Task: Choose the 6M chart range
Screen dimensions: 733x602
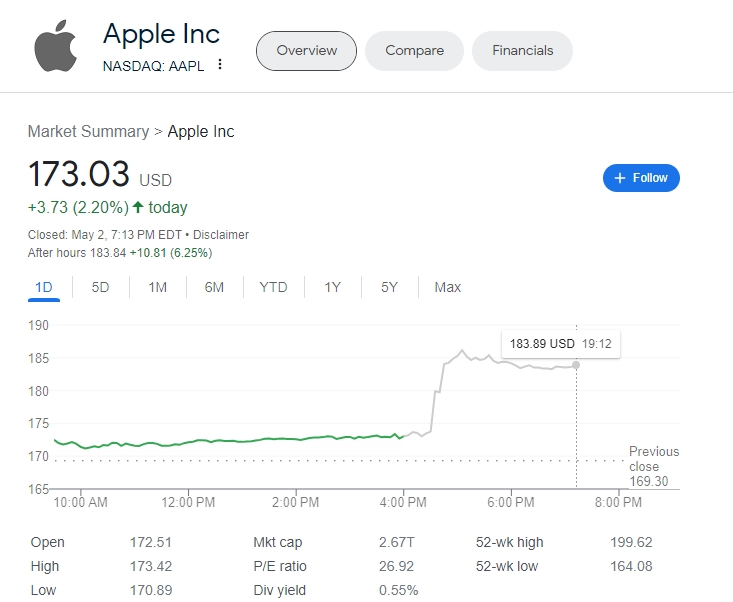Action: pos(214,288)
